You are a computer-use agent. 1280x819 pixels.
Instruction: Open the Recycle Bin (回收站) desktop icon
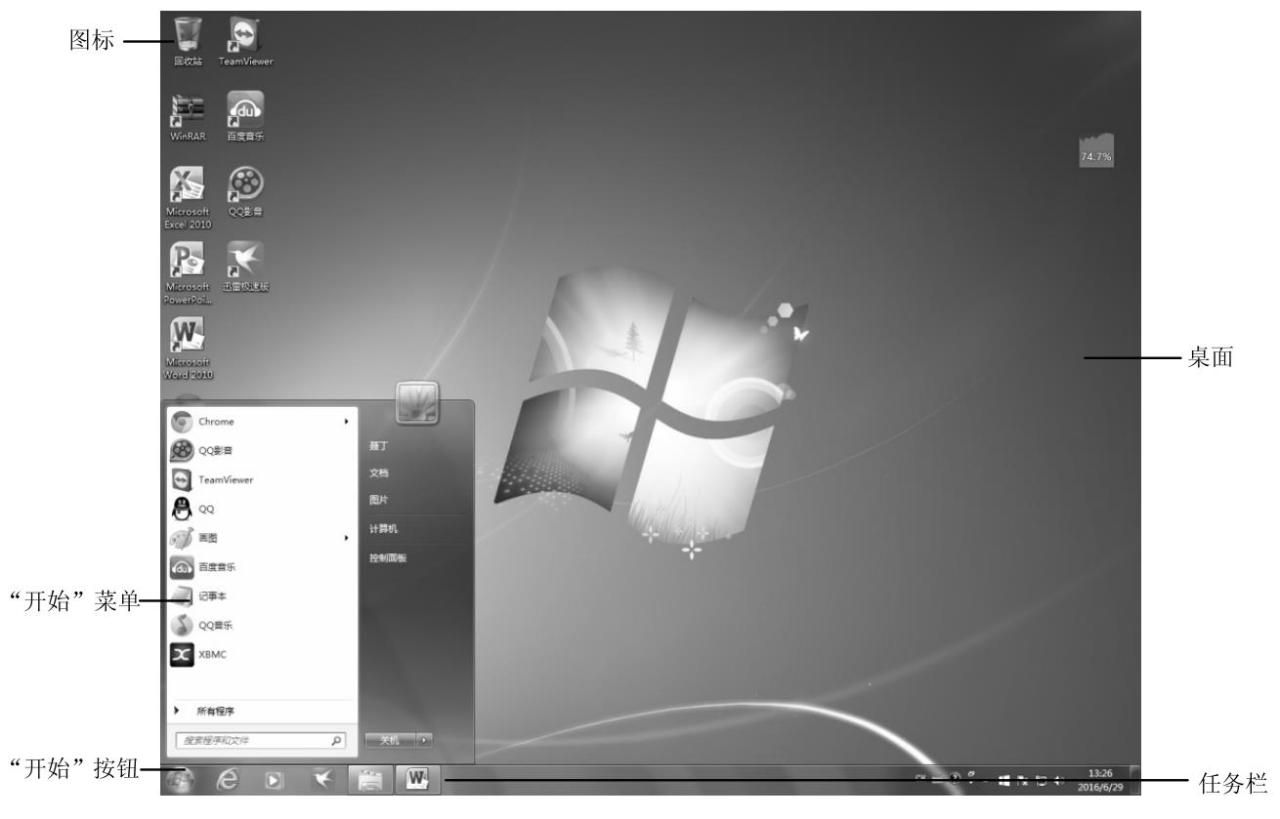[188, 41]
